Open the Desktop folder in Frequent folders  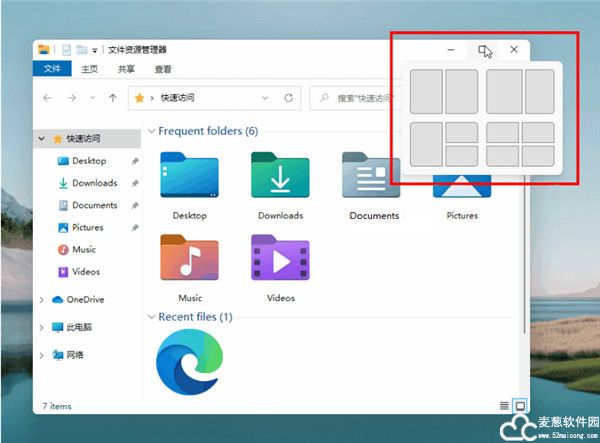click(189, 175)
